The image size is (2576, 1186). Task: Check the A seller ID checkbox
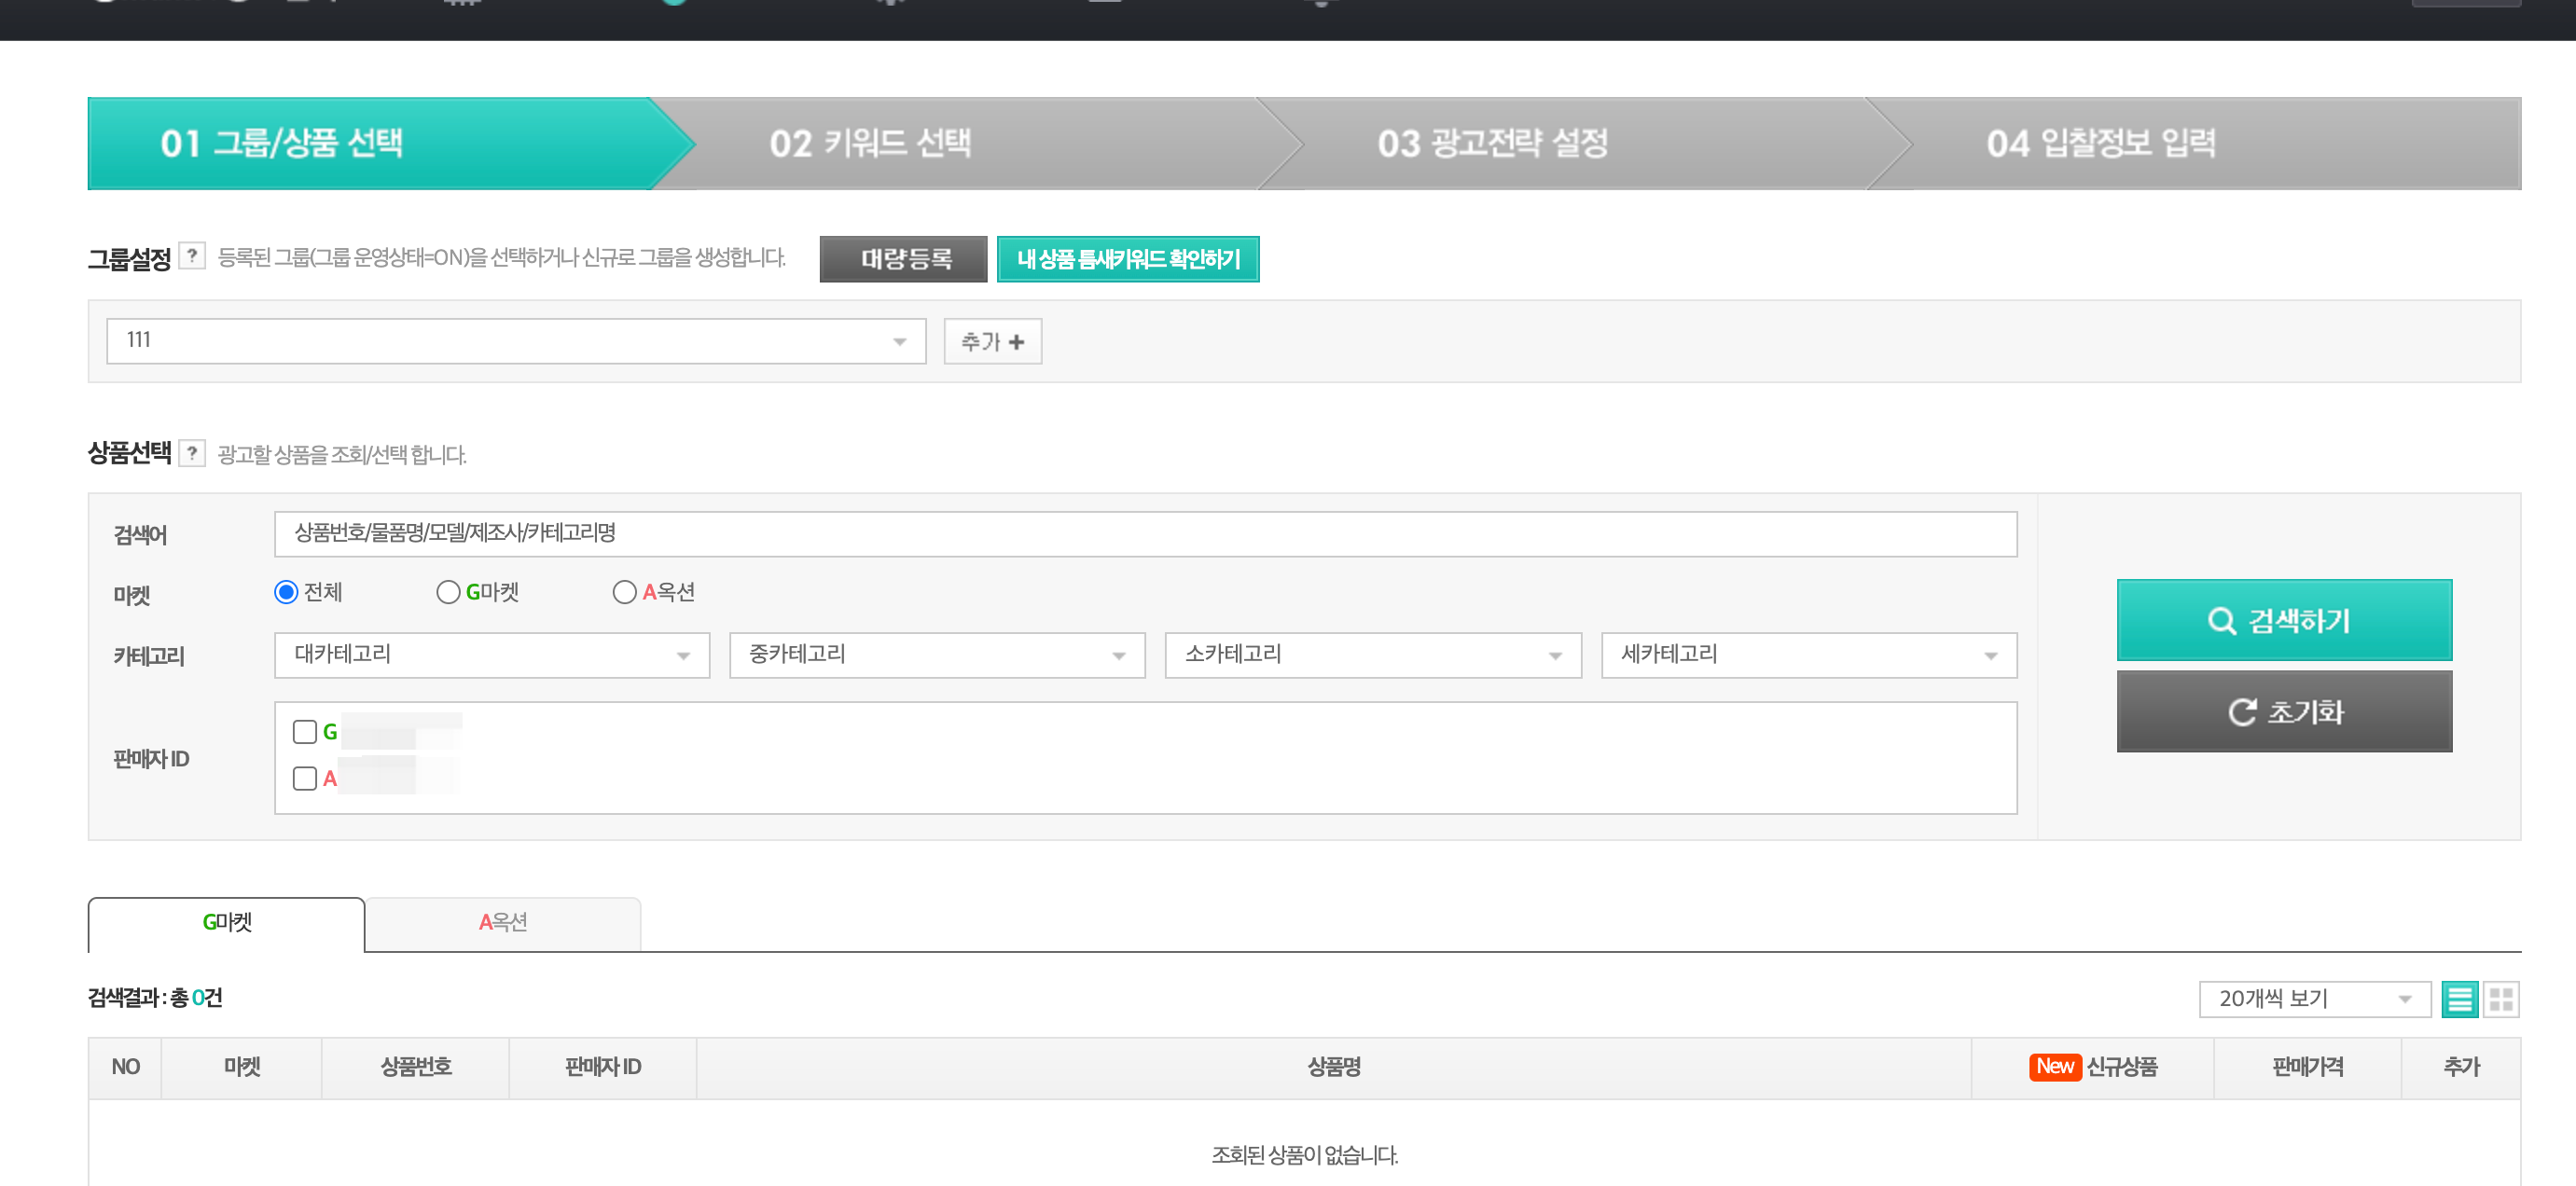coord(305,778)
